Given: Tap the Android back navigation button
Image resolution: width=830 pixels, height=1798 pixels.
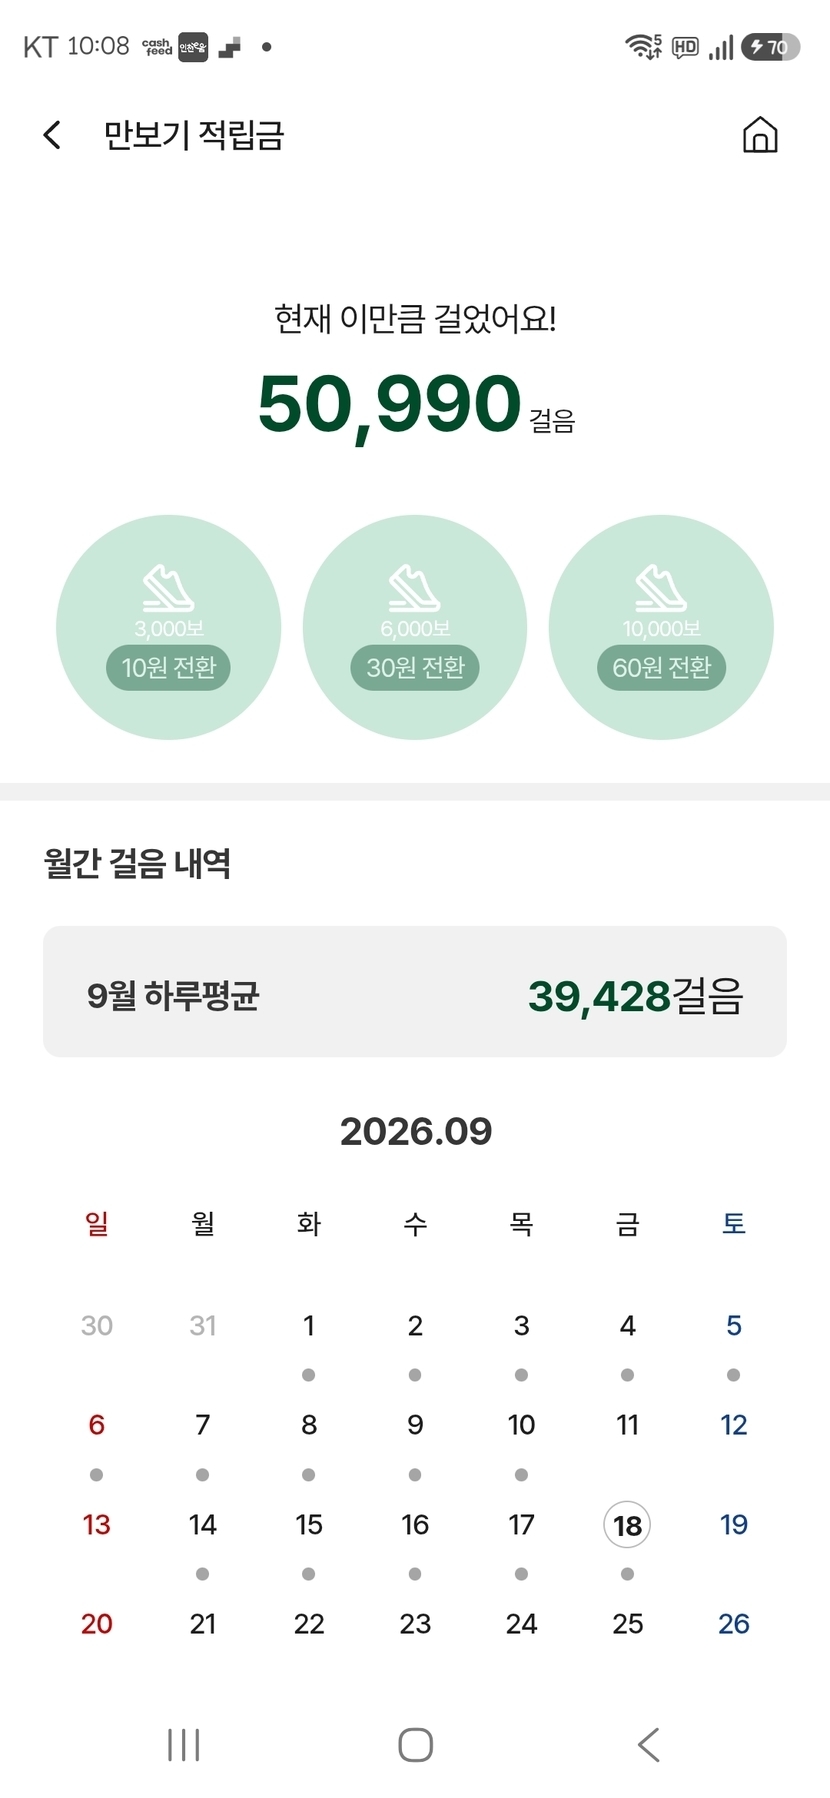Looking at the screenshot, I should (648, 1745).
